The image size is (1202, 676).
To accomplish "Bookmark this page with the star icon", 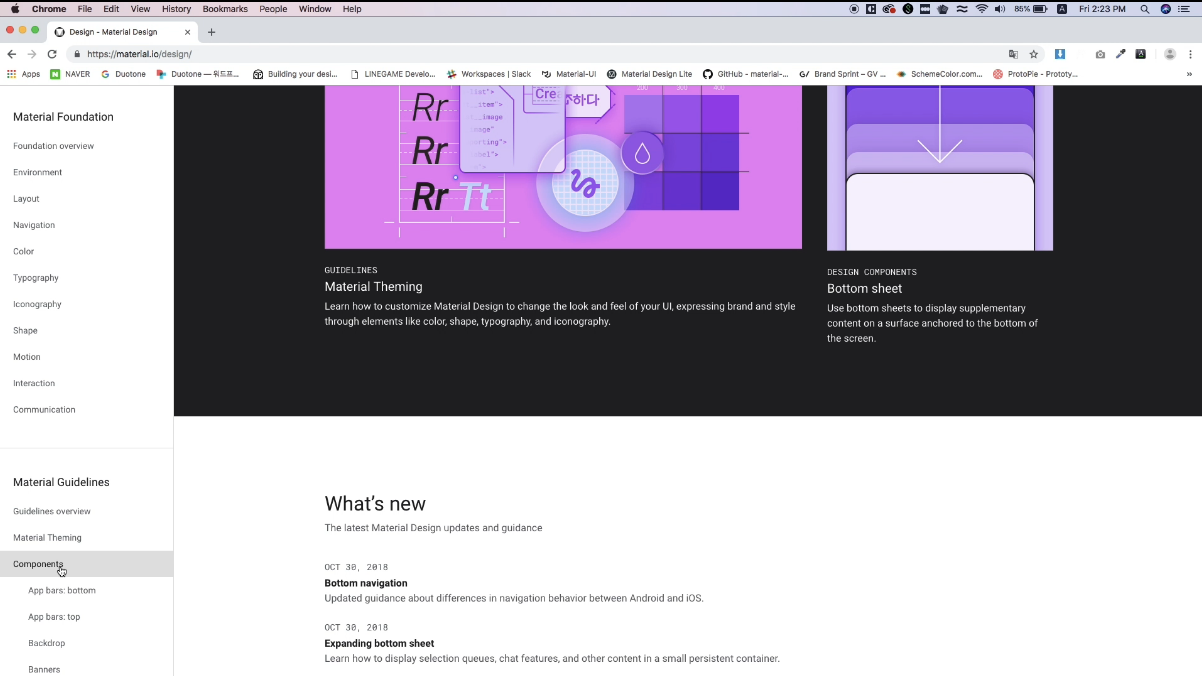I will 1034,54.
